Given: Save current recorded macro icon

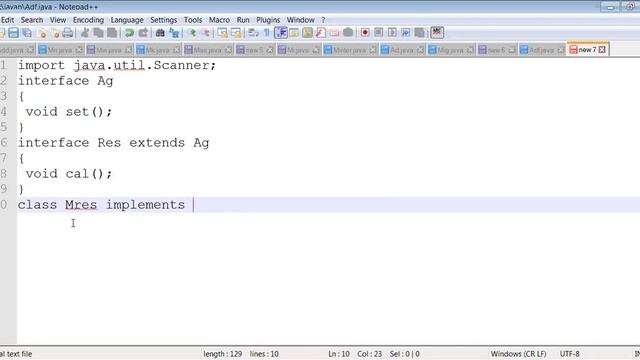Looking at the screenshot, I should (419, 33).
